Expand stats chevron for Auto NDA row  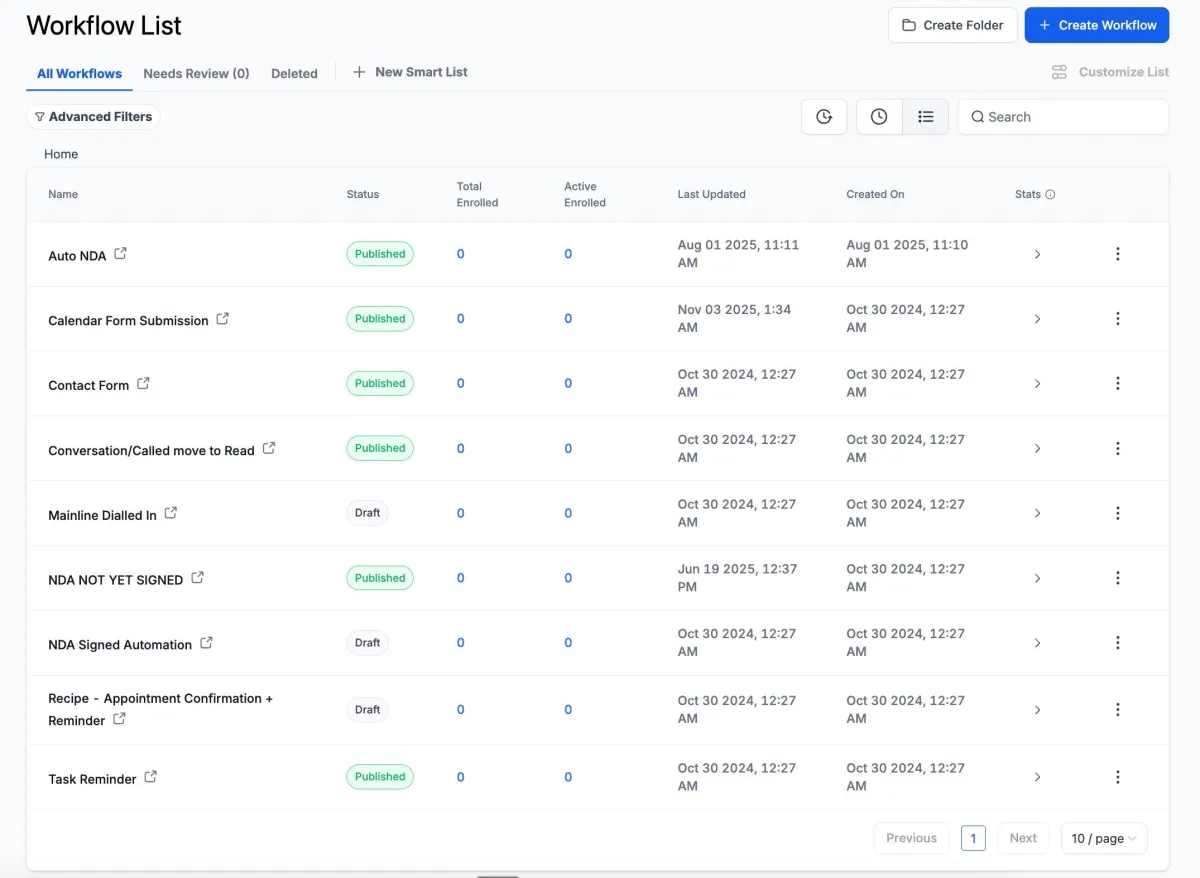(1037, 254)
